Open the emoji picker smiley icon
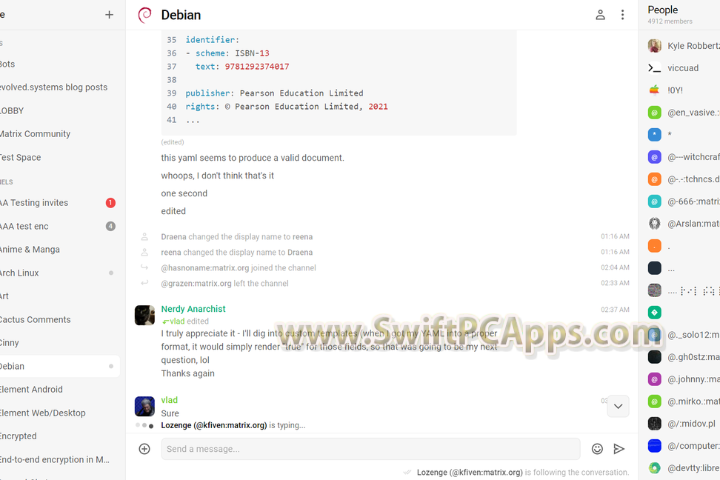Screen dimensions: 720x480 (x=597, y=449)
